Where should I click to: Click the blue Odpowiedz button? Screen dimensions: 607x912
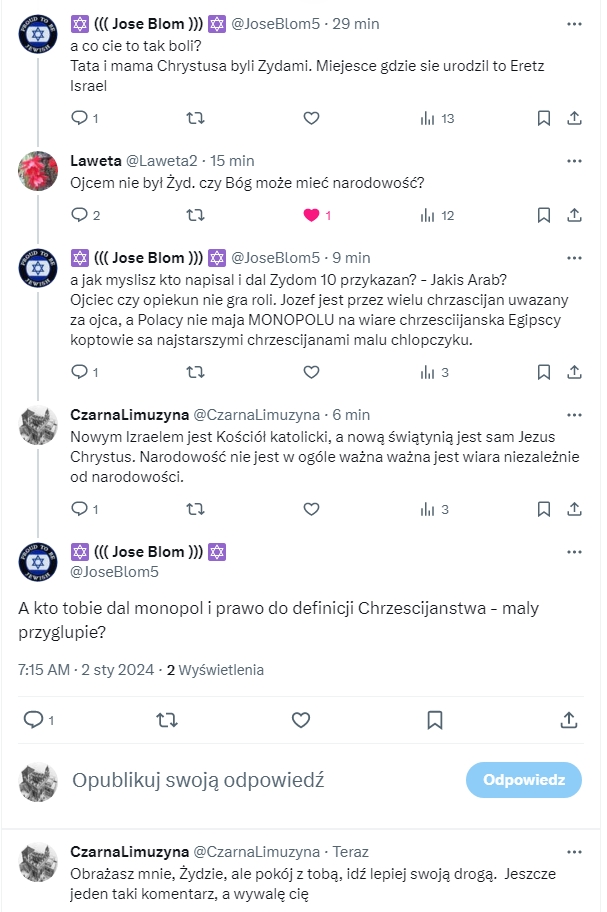pos(524,780)
